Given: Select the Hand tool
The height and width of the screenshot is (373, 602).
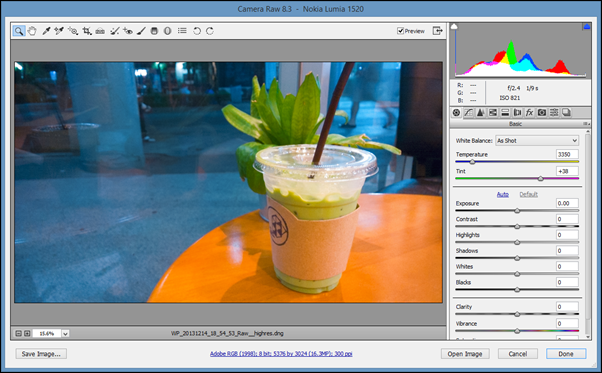Looking at the screenshot, I should click(x=32, y=31).
